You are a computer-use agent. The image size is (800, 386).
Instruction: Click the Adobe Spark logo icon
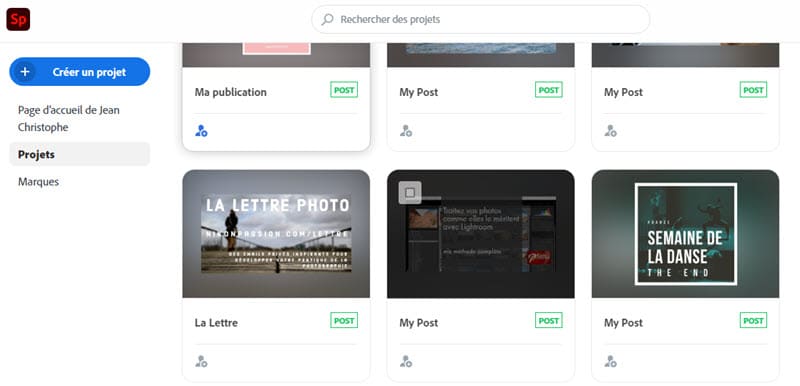[18, 19]
